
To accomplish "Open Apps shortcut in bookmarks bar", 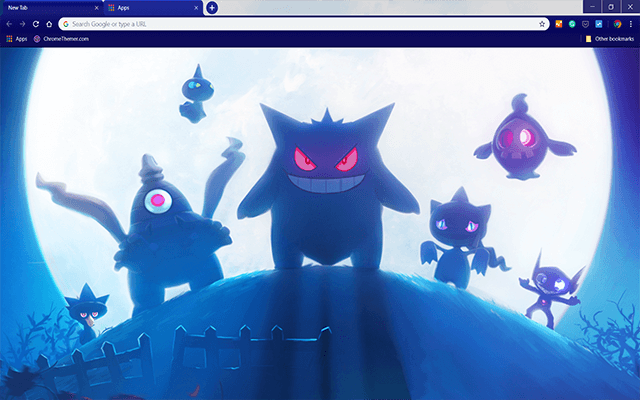I will (17, 39).
